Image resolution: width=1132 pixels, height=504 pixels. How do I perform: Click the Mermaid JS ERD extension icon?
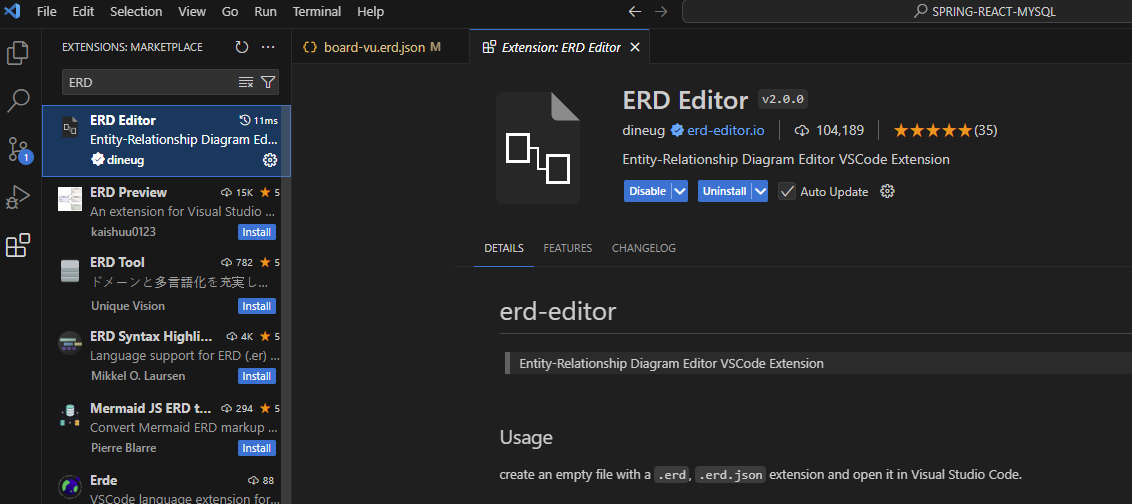(70, 414)
